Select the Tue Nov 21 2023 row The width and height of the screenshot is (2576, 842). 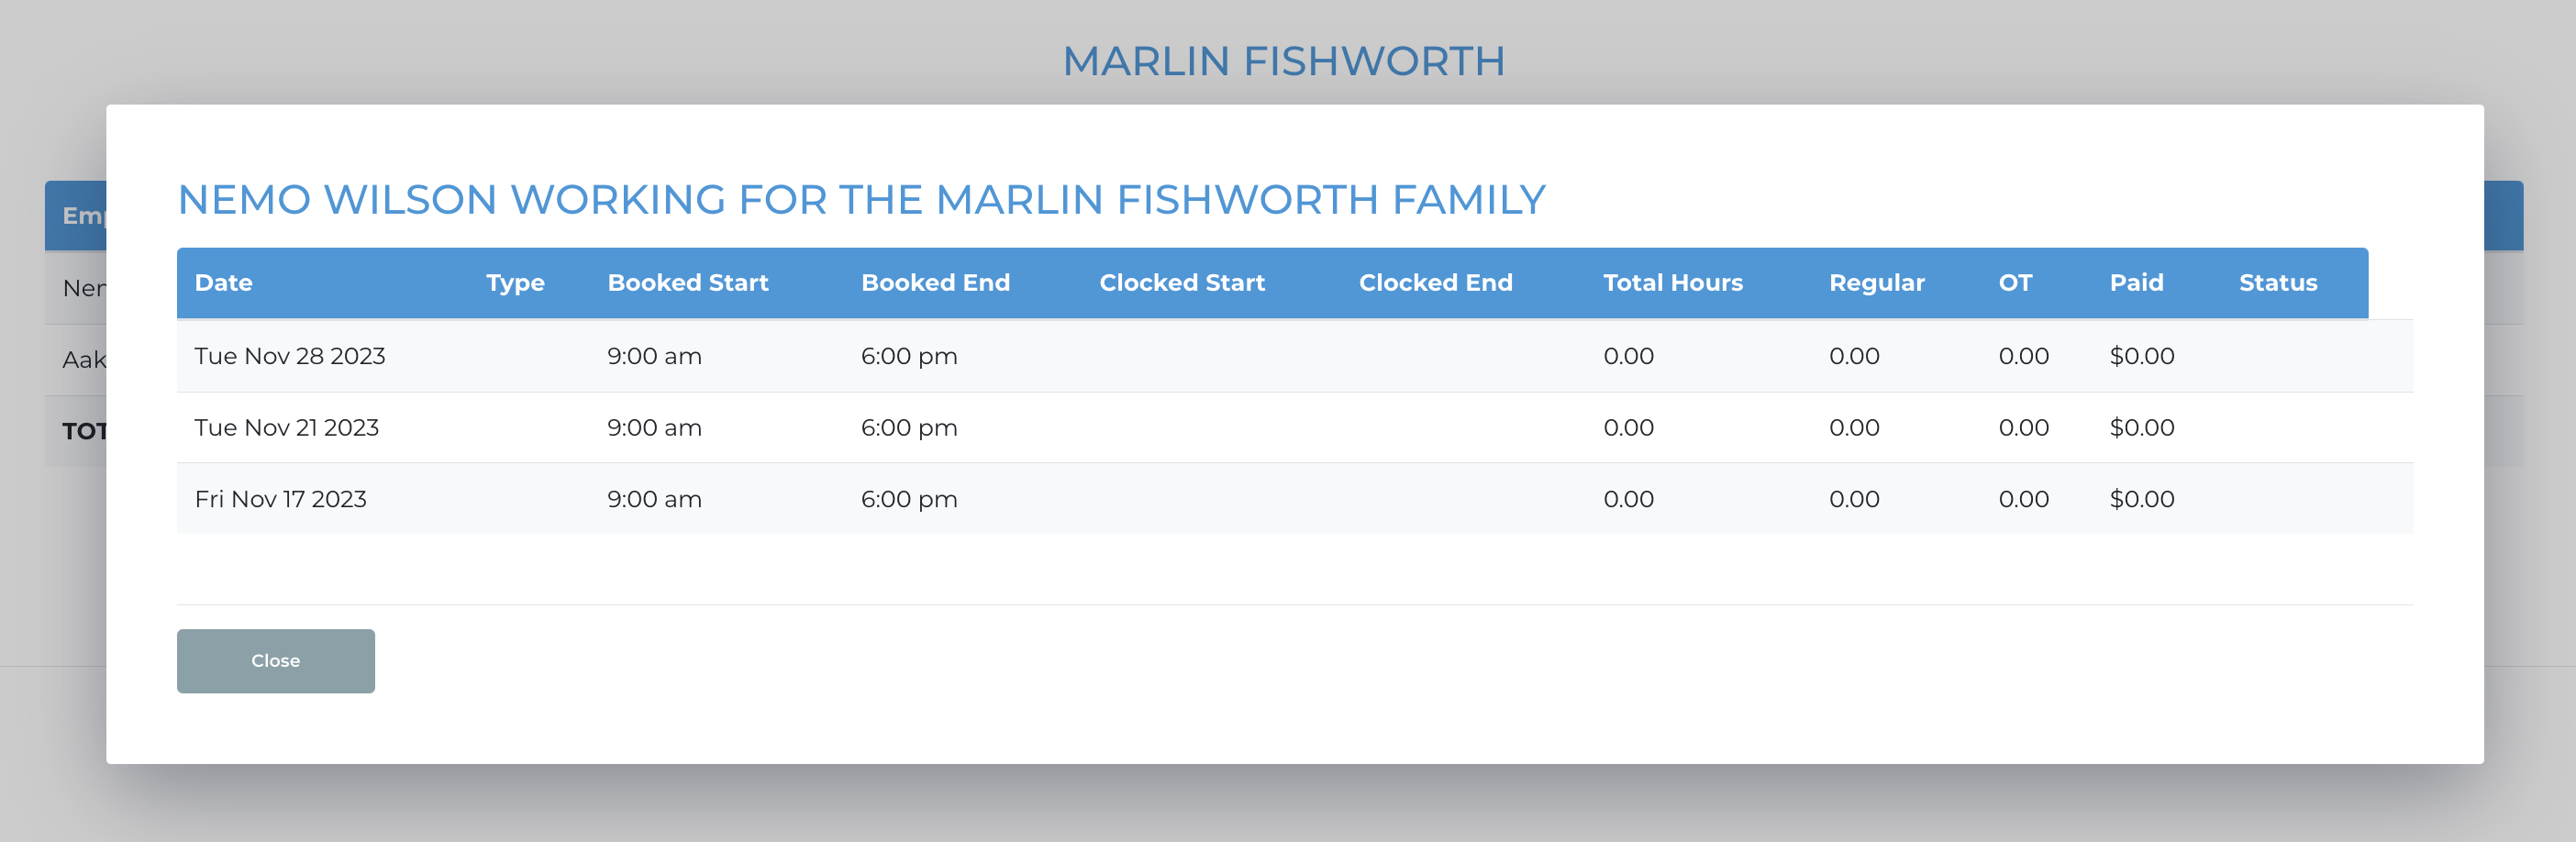click(x=1294, y=427)
